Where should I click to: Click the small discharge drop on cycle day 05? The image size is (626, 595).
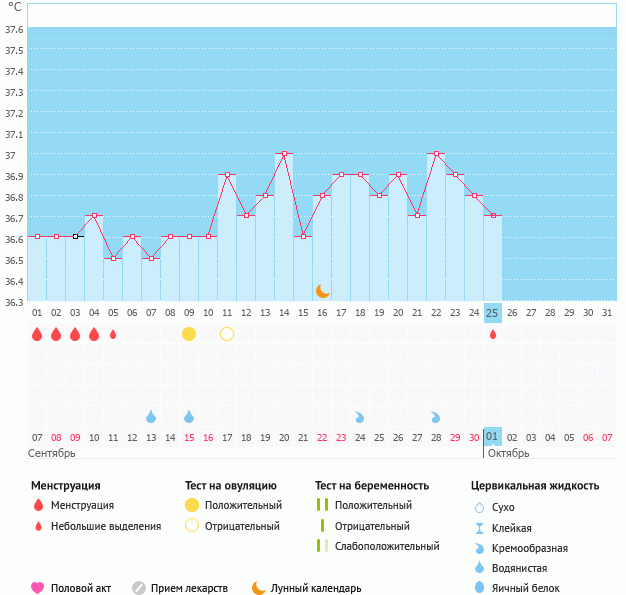113,334
